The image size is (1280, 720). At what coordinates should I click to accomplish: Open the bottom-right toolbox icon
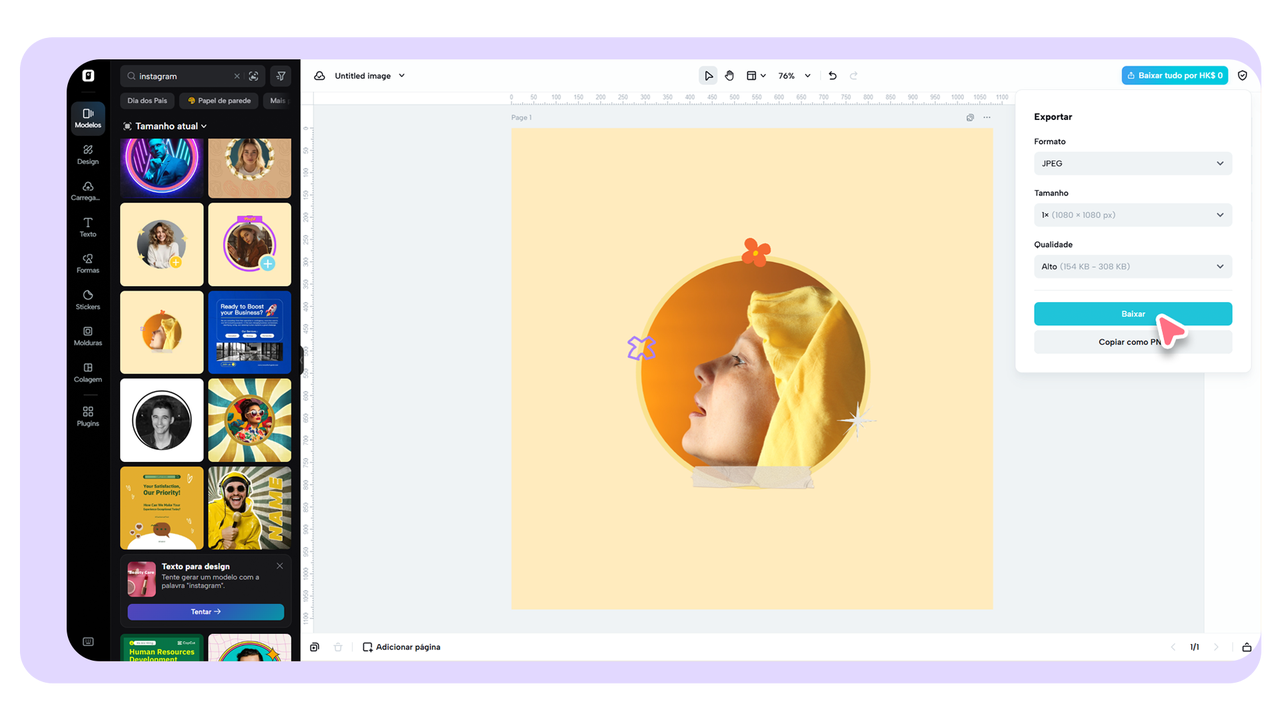[x=1247, y=647]
